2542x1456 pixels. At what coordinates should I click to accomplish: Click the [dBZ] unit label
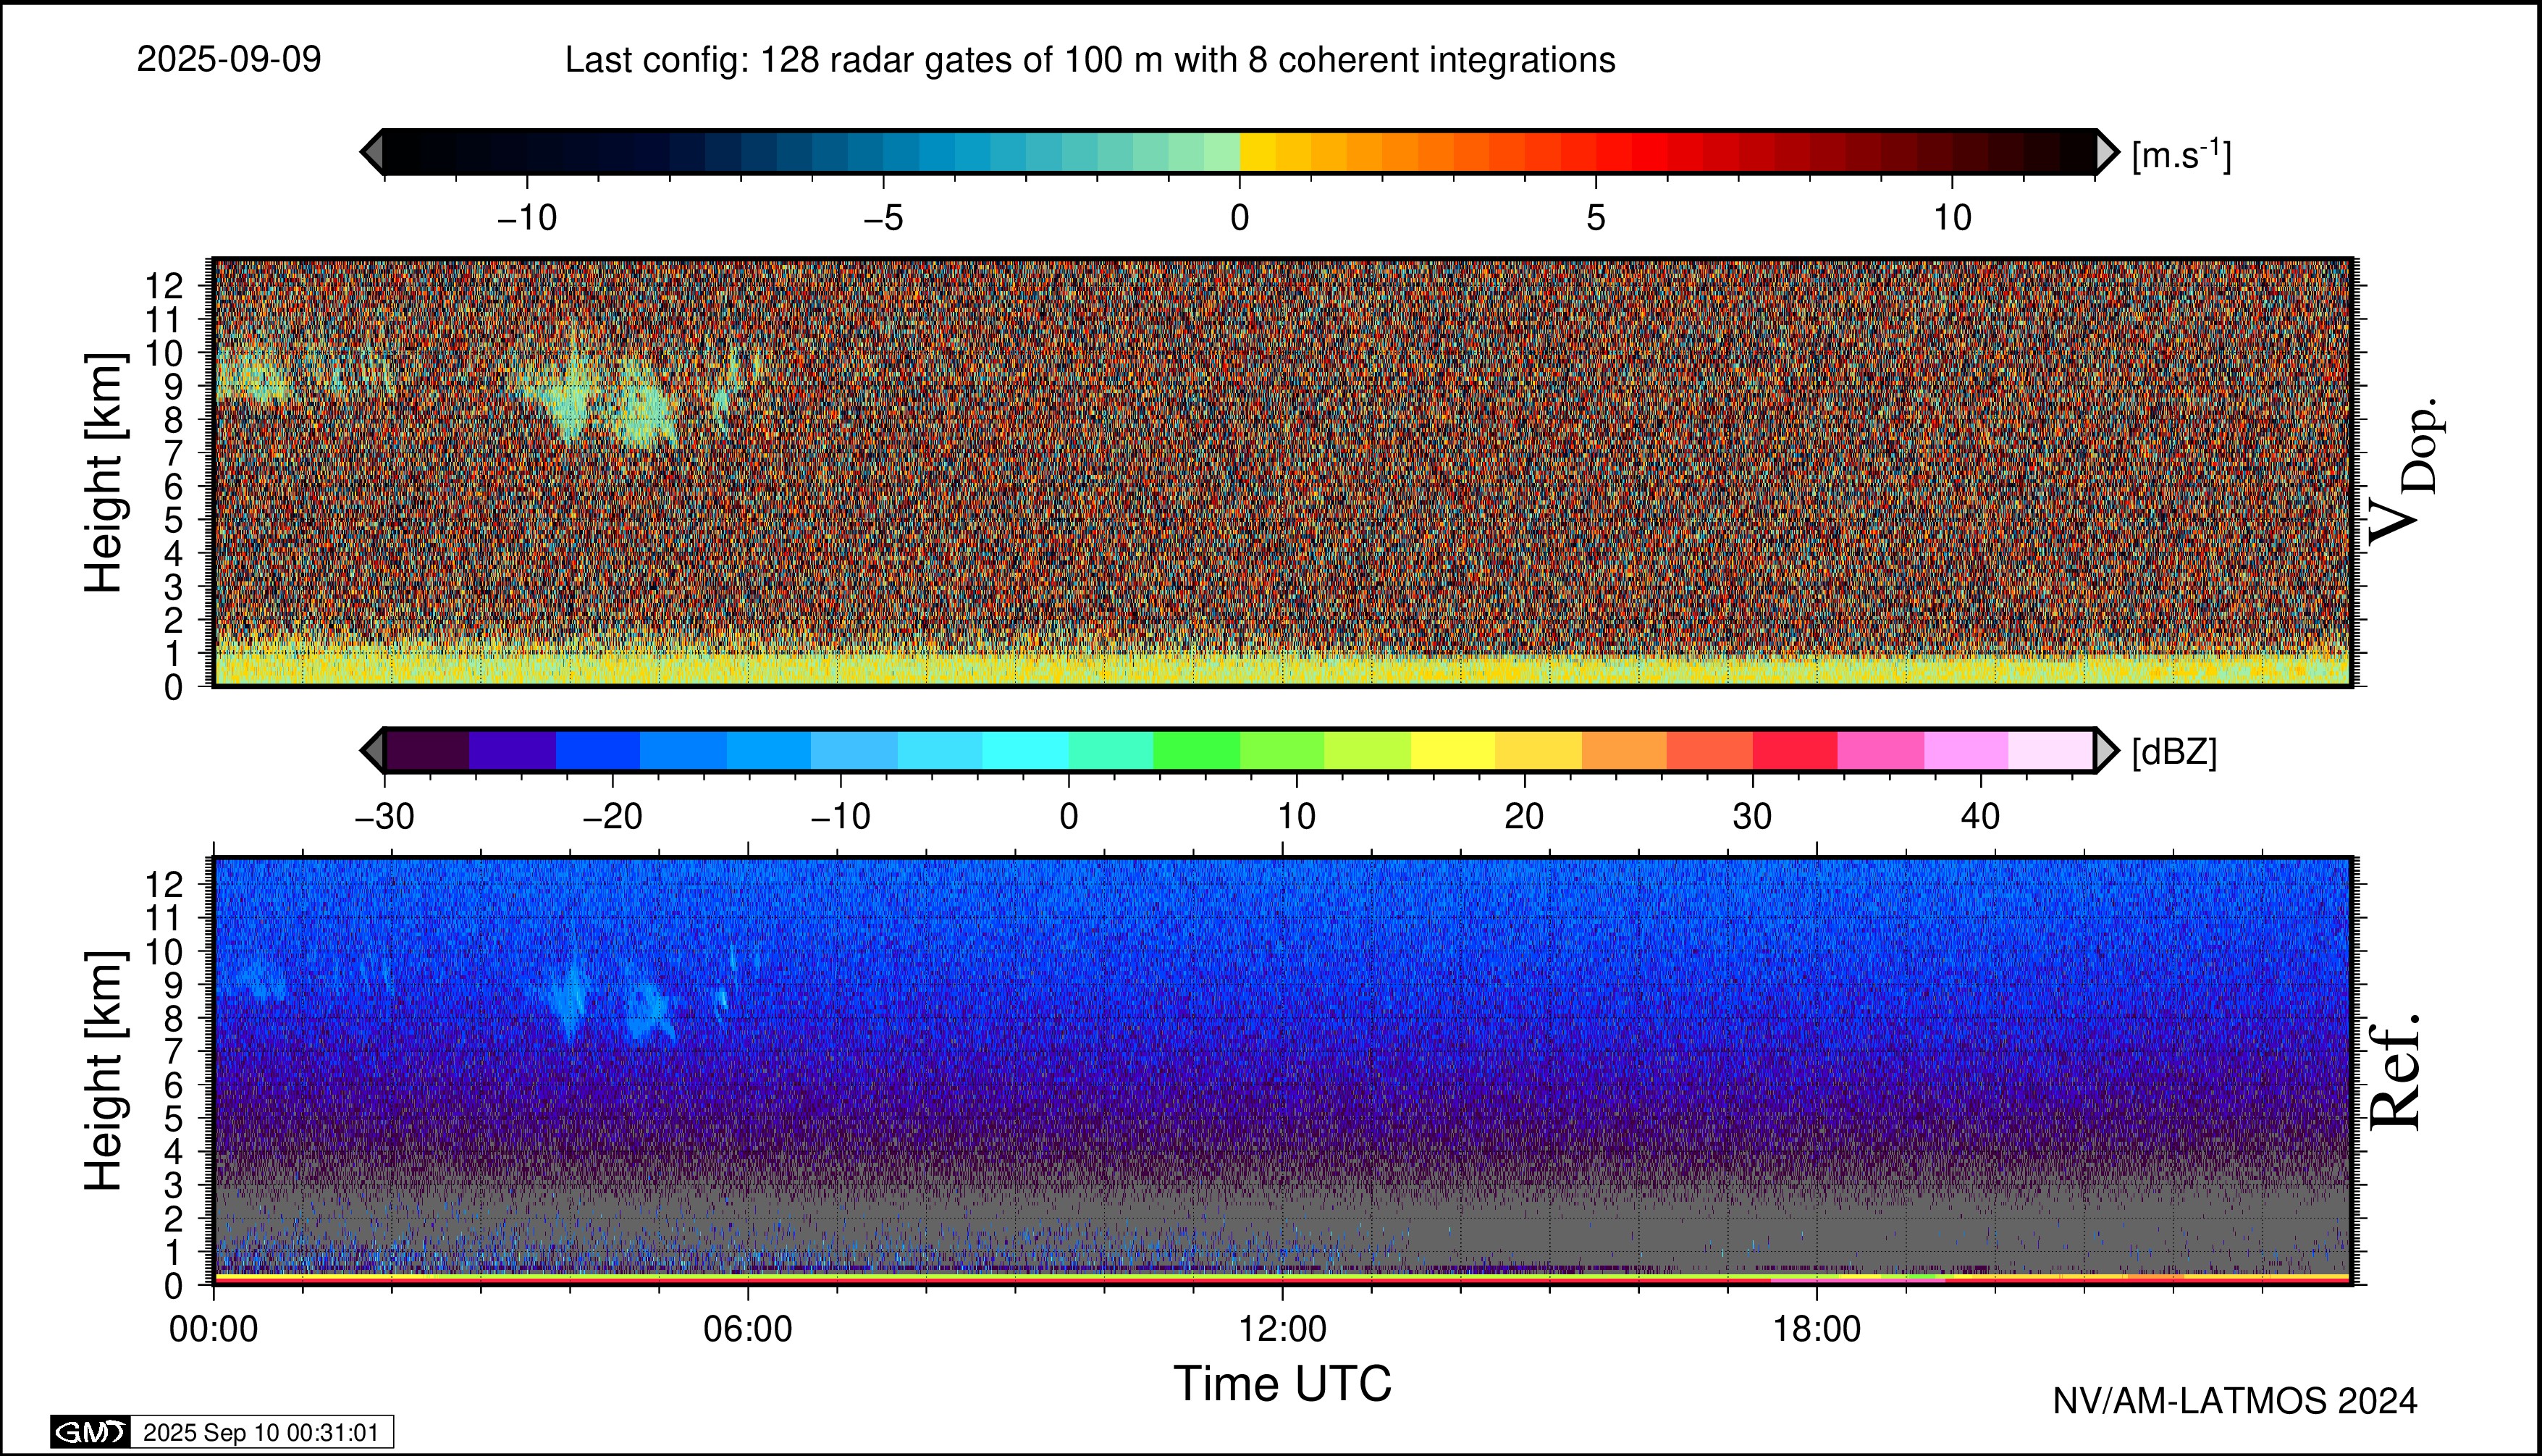coord(2174,752)
